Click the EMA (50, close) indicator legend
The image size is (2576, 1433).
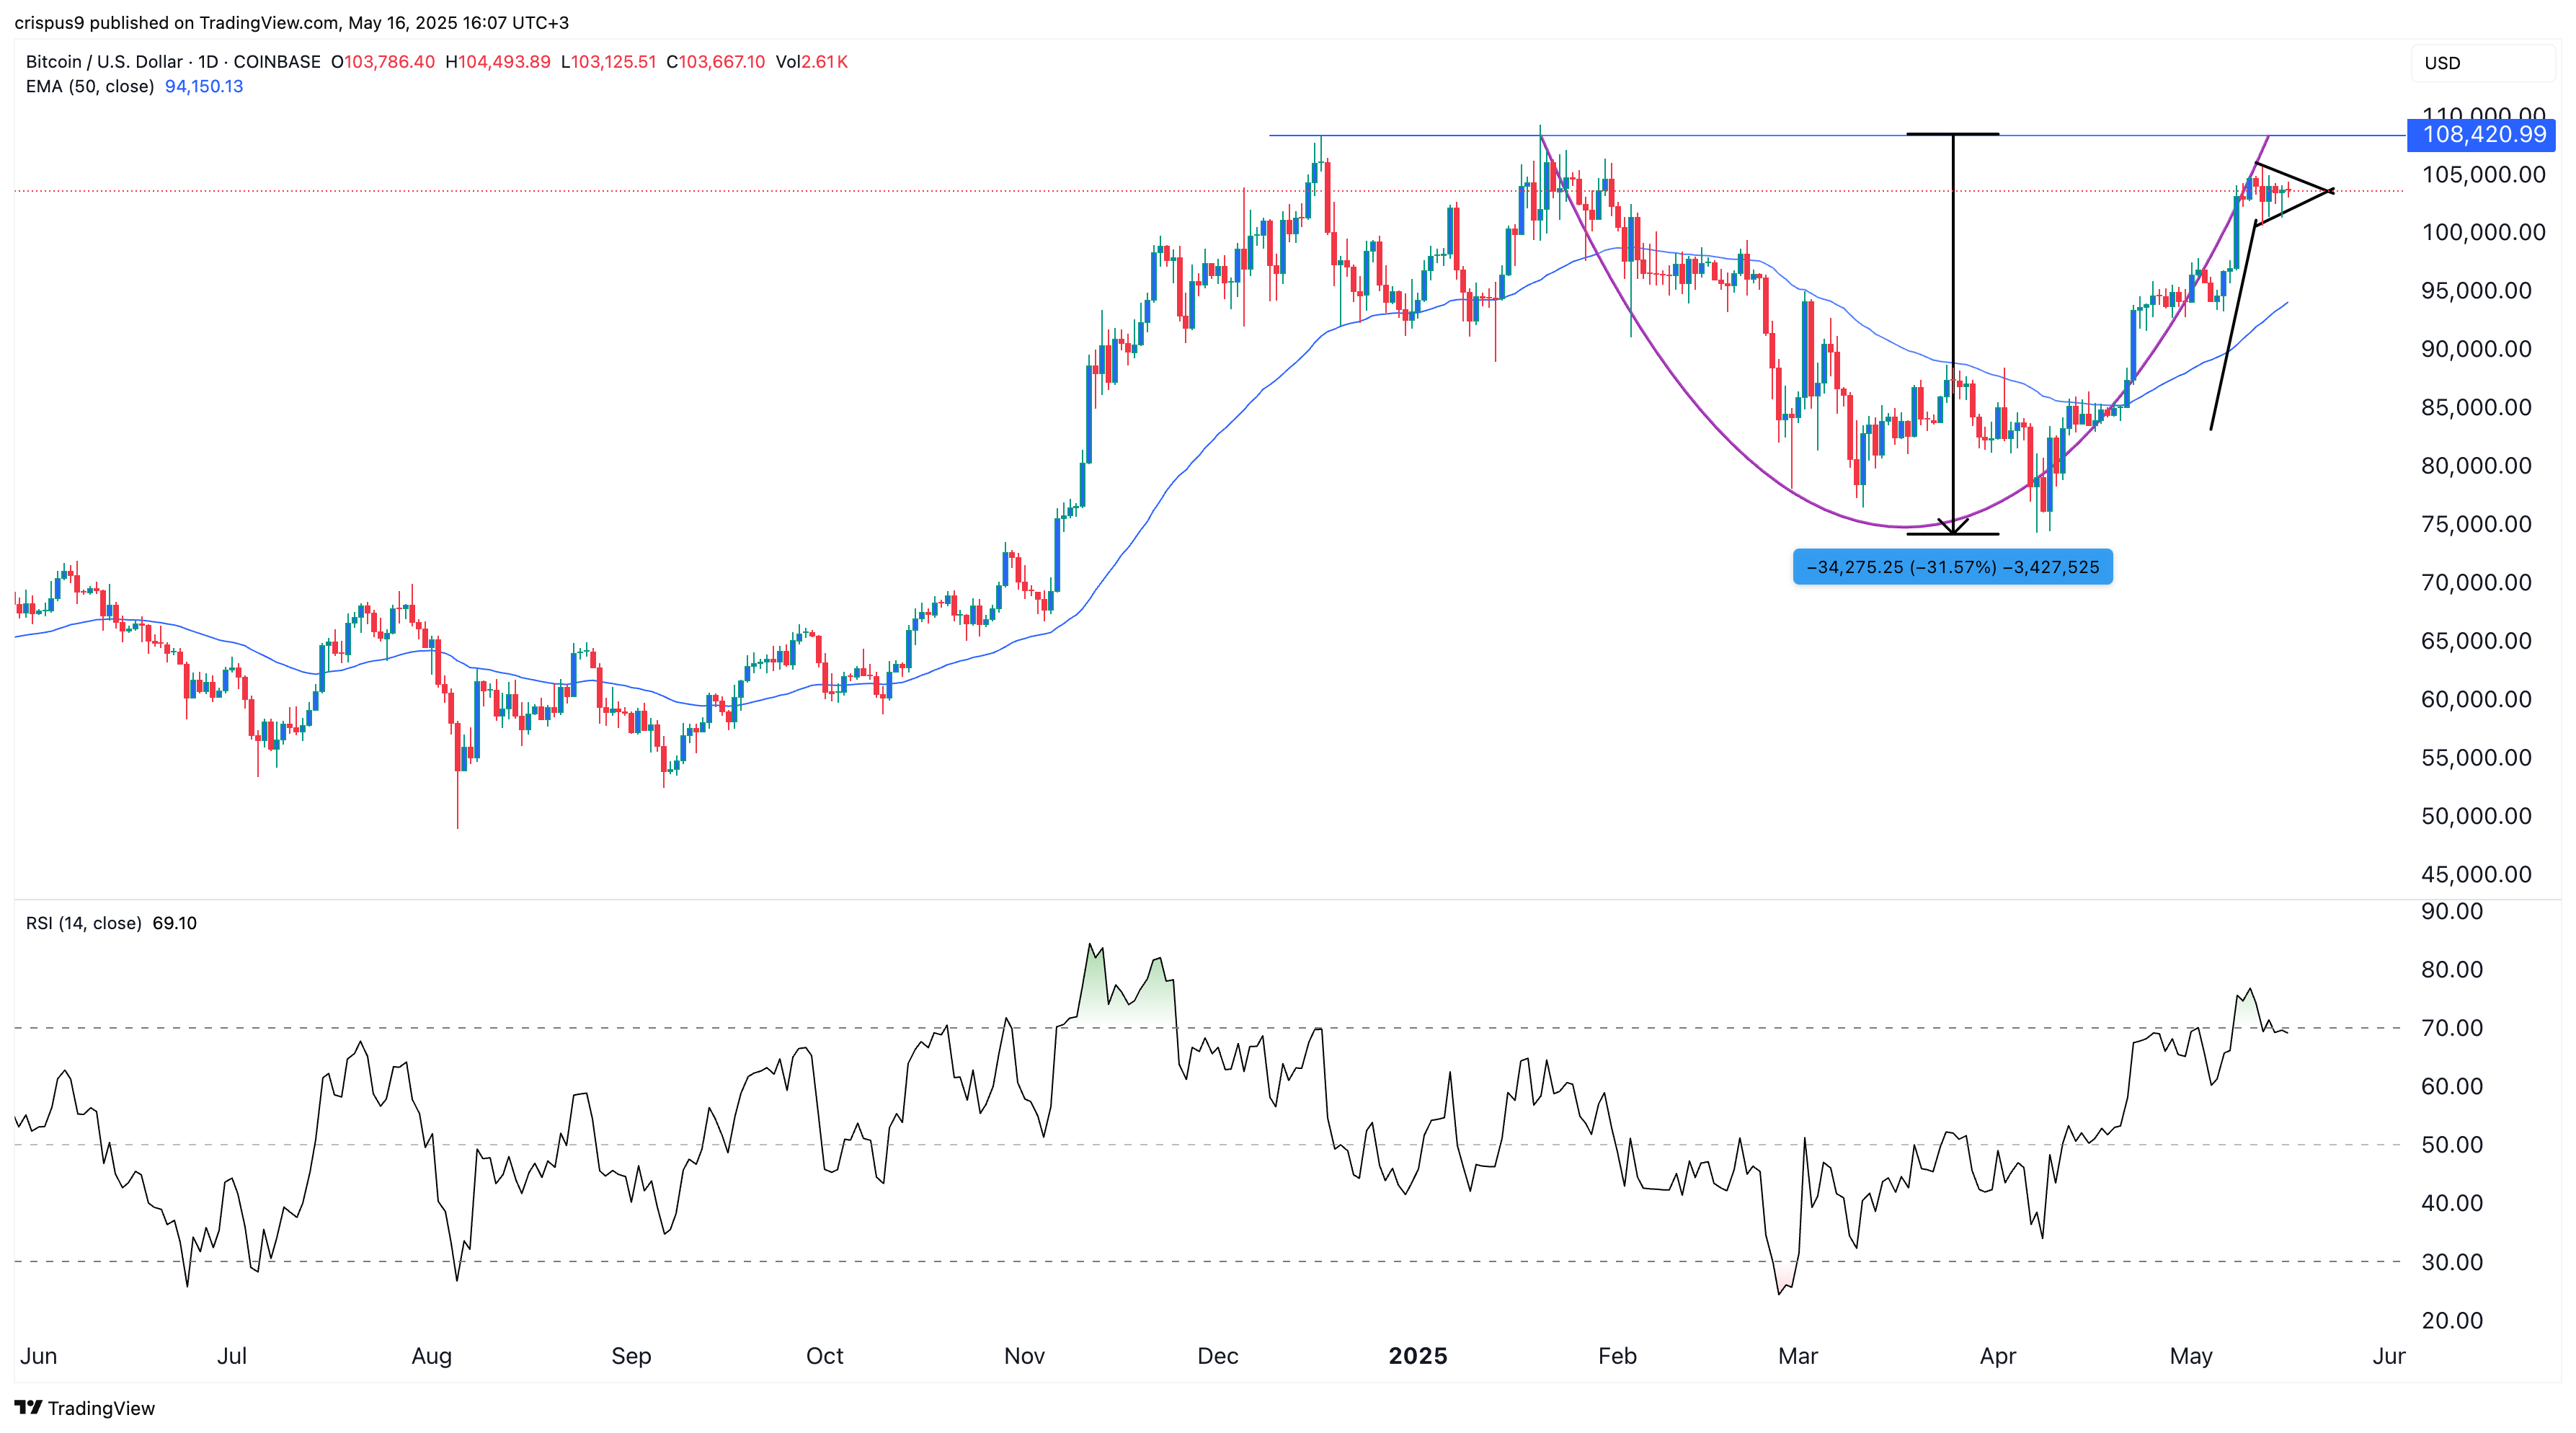tap(90, 86)
